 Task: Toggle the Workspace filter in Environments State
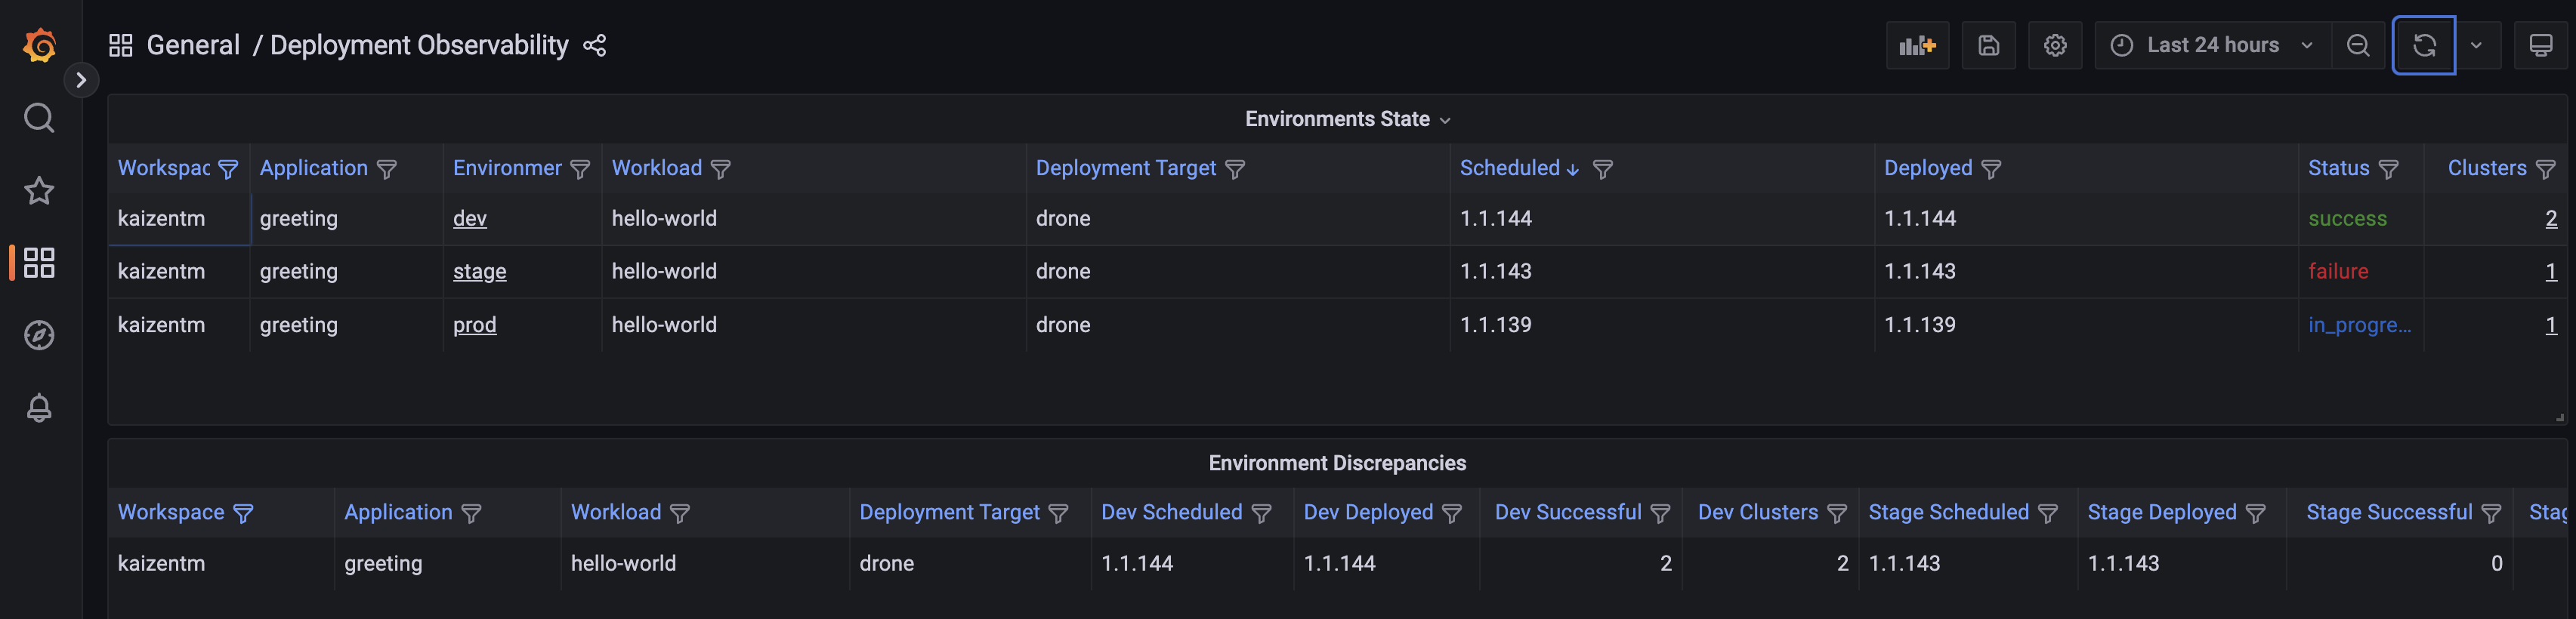click(228, 169)
